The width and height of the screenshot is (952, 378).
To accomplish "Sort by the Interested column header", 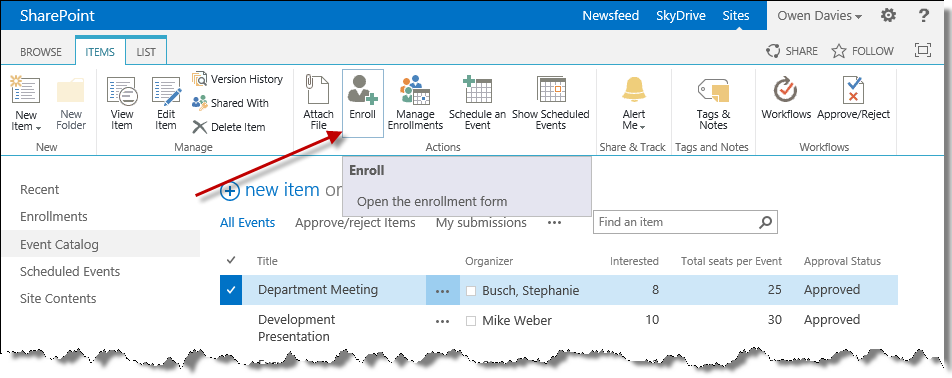I will pyautogui.click(x=634, y=262).
